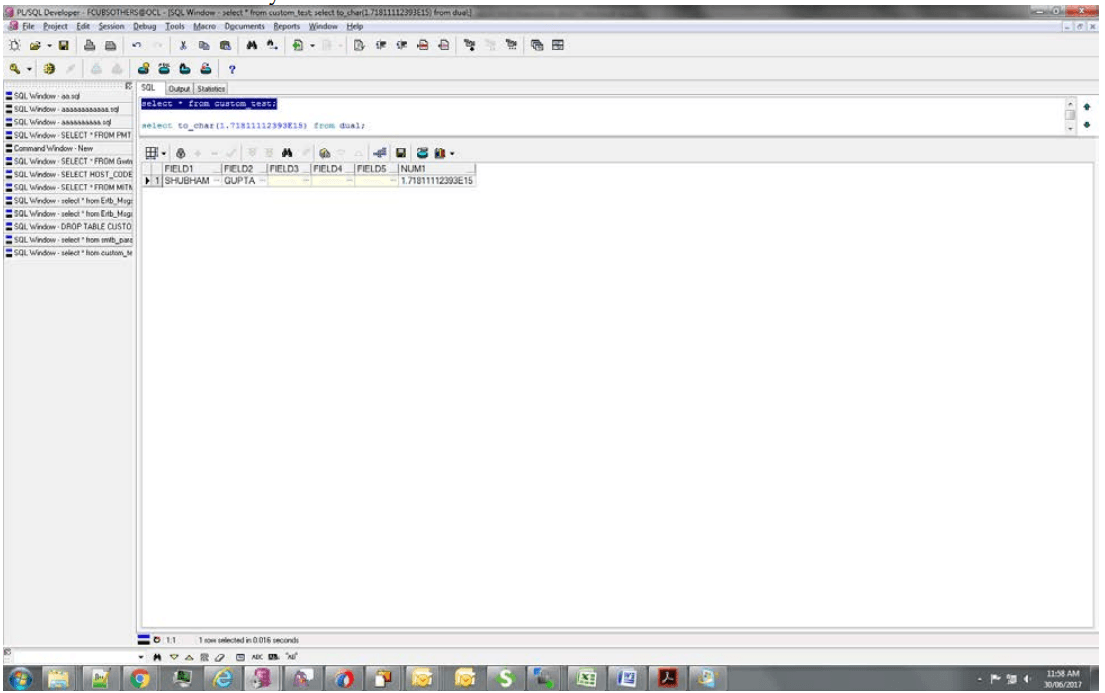Viewport: 1105px width, 693px height.
Task: Switch to the Output tab
Action: point(179,89)
